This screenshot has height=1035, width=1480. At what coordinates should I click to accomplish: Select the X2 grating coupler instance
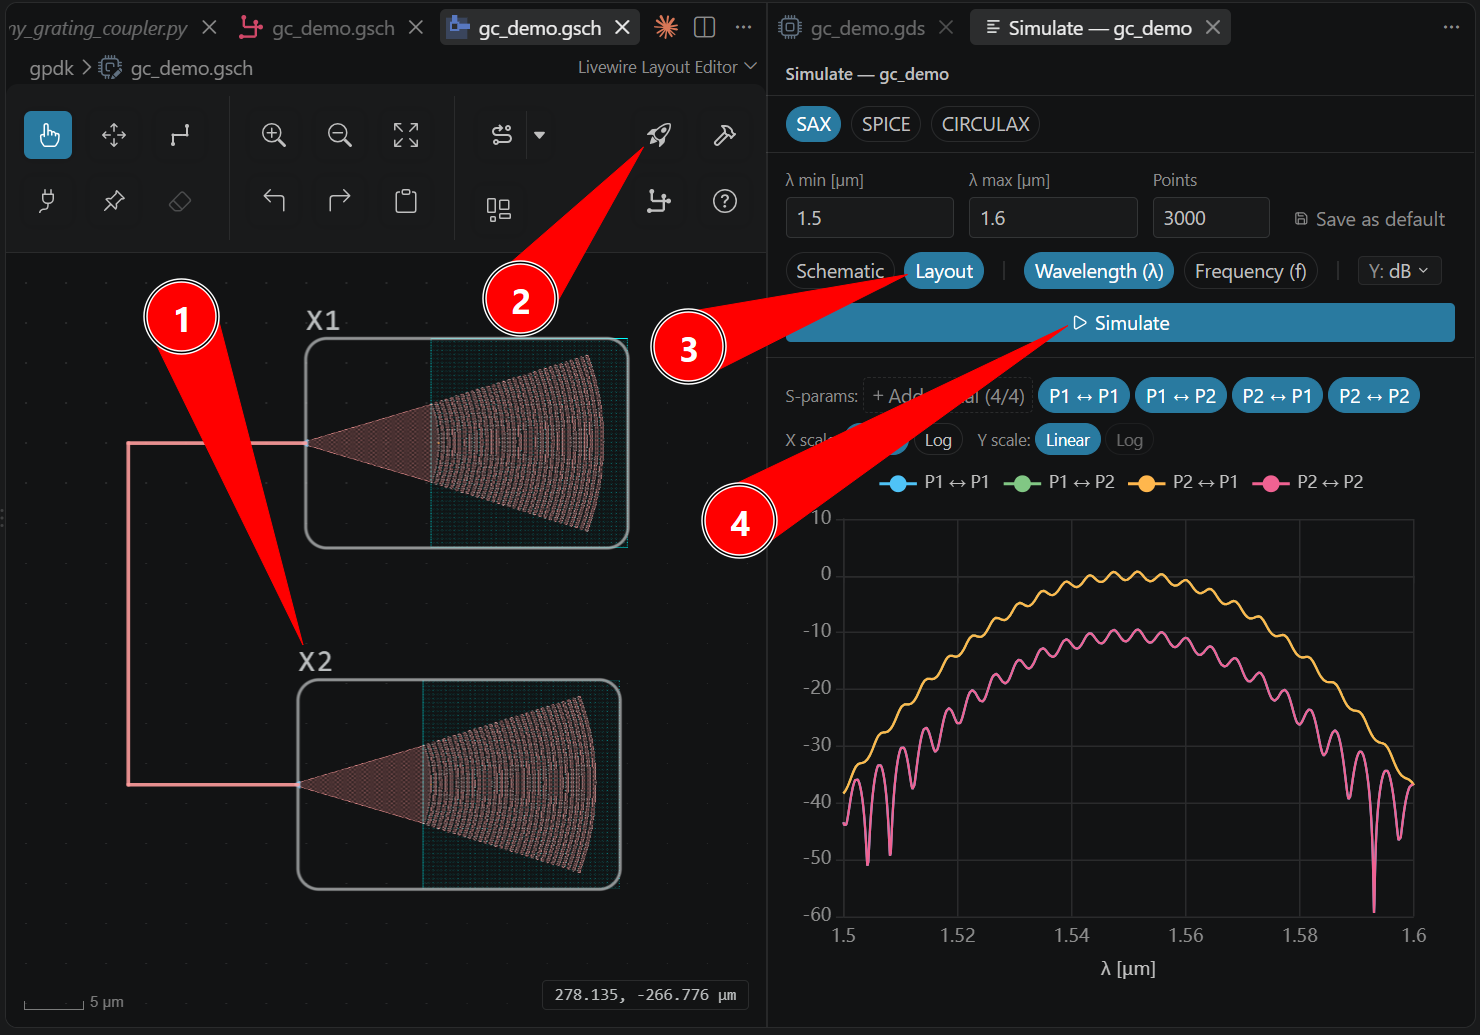459,784
